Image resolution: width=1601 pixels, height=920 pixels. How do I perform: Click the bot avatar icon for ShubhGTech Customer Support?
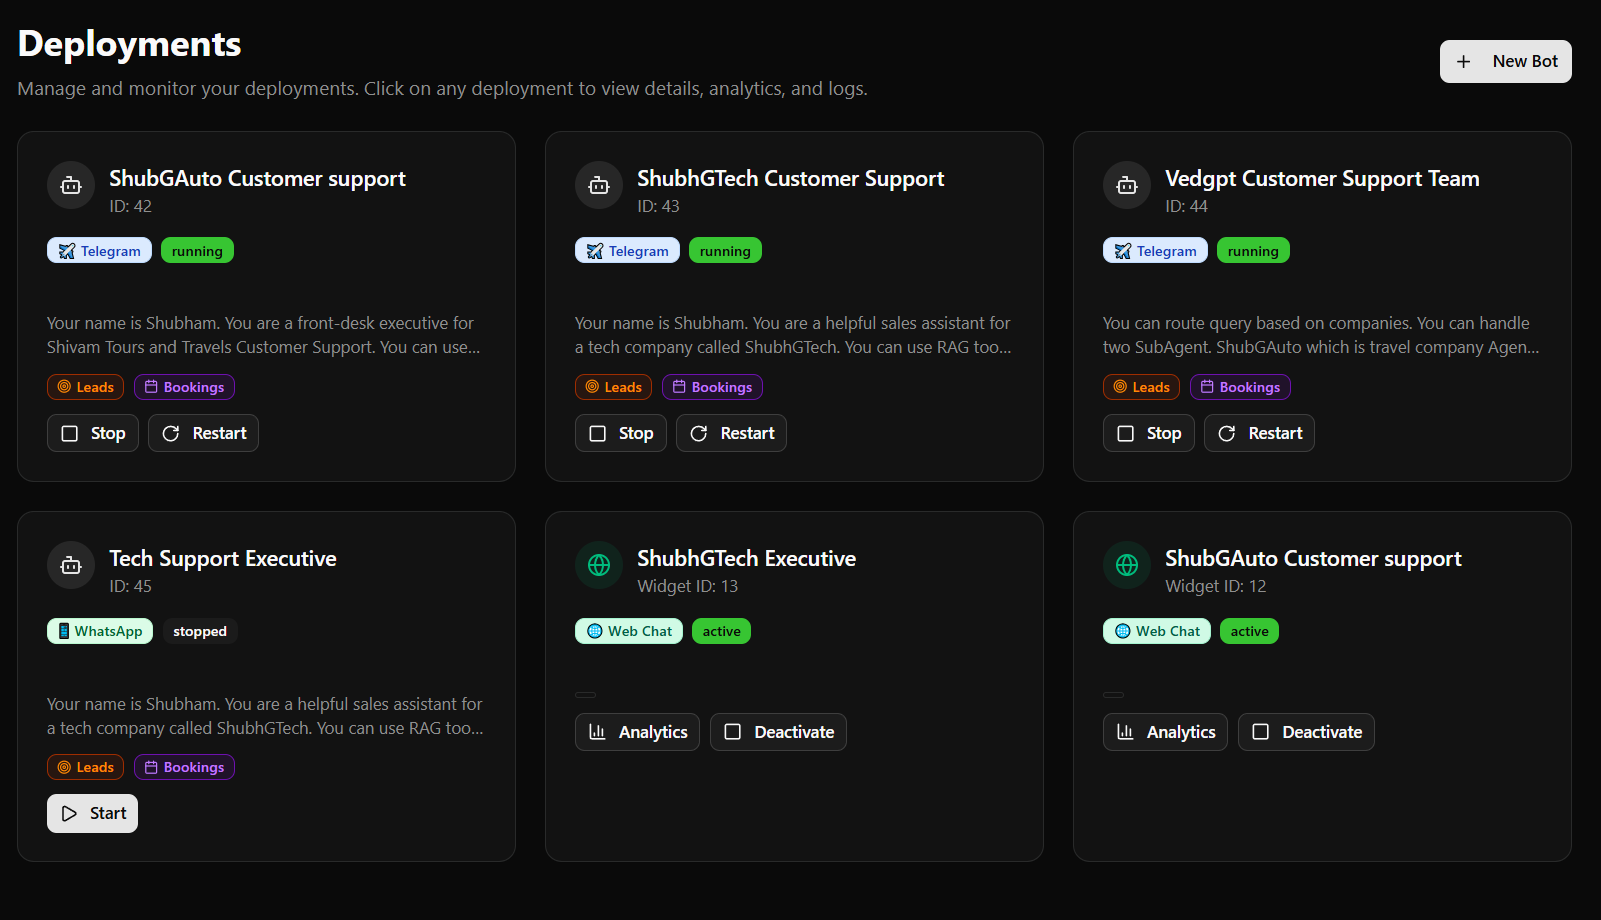tap(599, 185)
